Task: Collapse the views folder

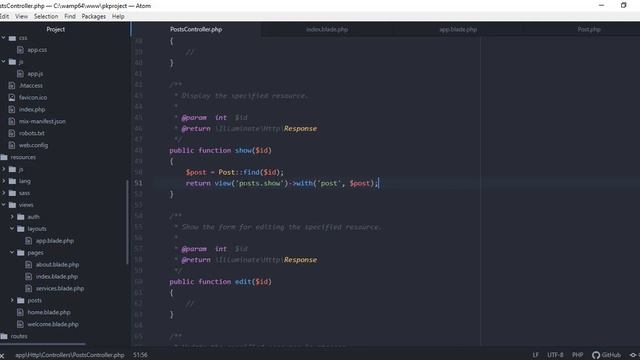Action: coord(4,204)
